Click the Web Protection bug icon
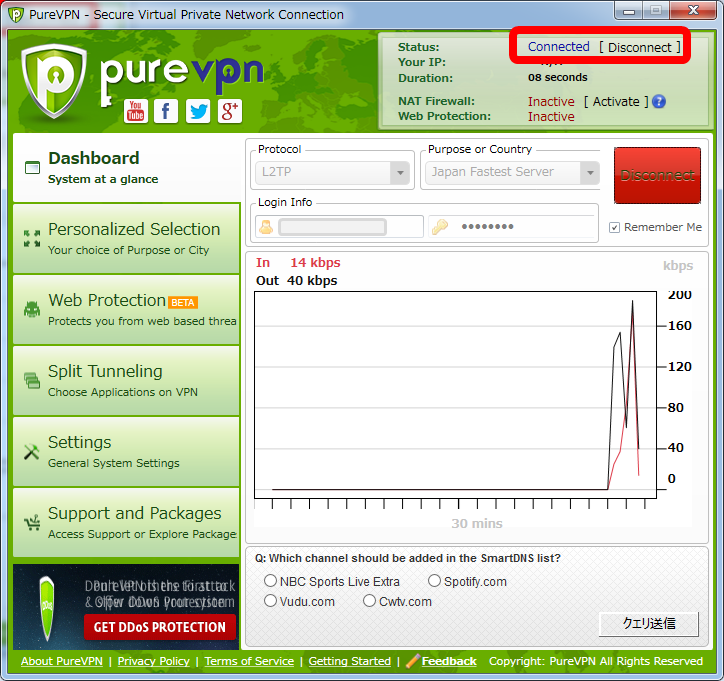This screenshot has width=724, height=681. tap(32, 309)
